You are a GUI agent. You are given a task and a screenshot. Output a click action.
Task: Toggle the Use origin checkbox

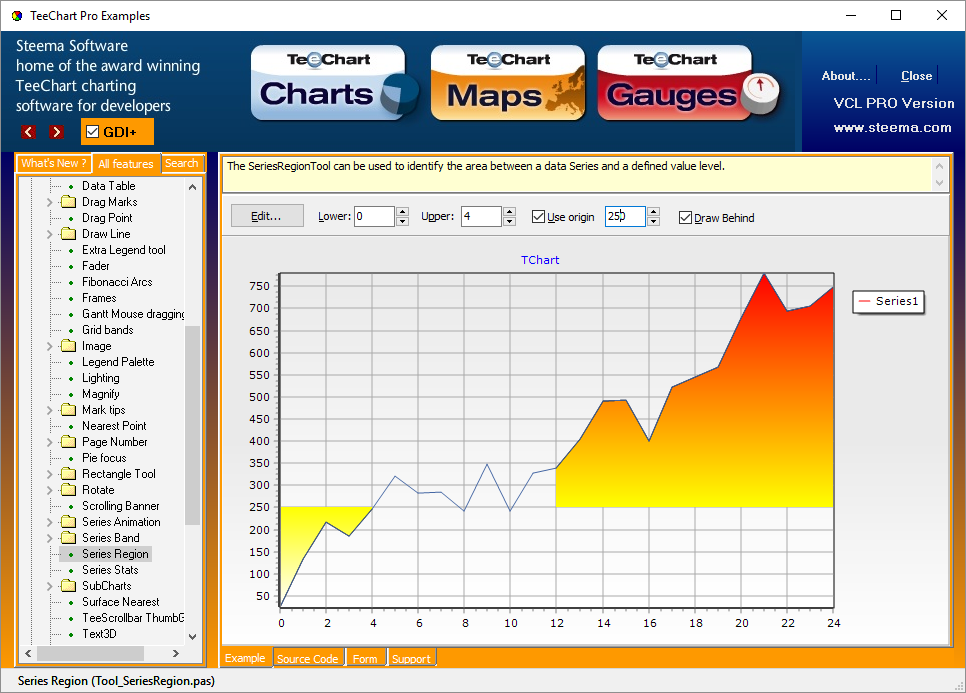coord(538,217)
